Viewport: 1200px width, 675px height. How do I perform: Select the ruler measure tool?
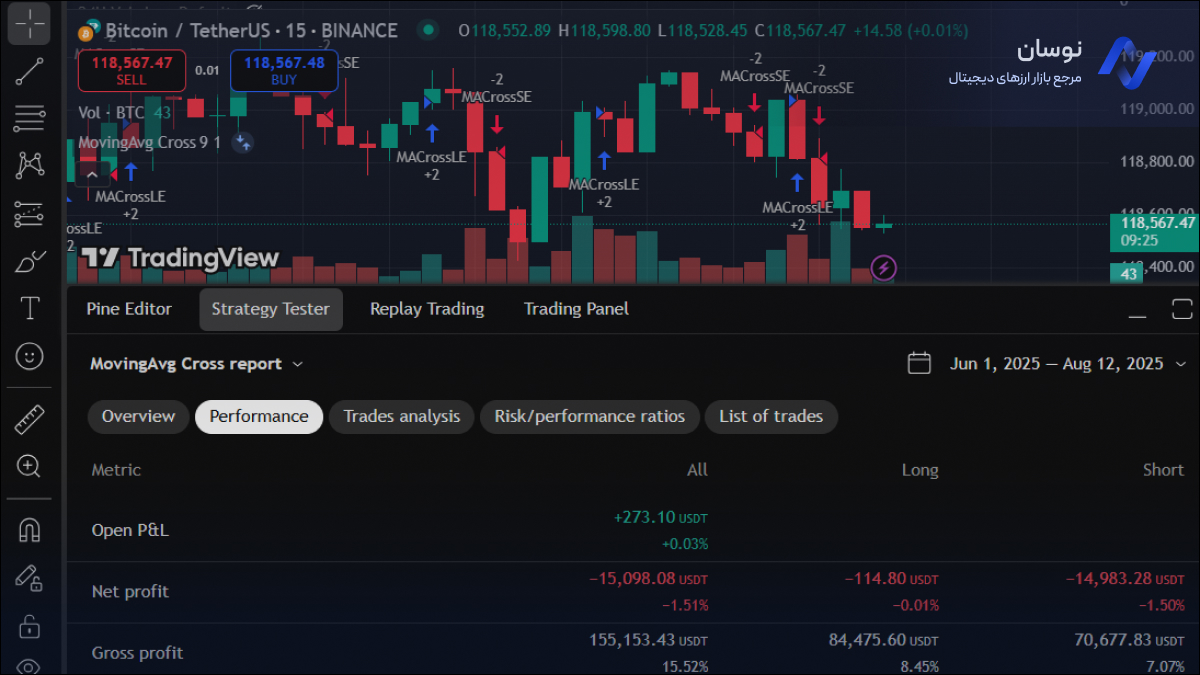(x=30, y=419)
